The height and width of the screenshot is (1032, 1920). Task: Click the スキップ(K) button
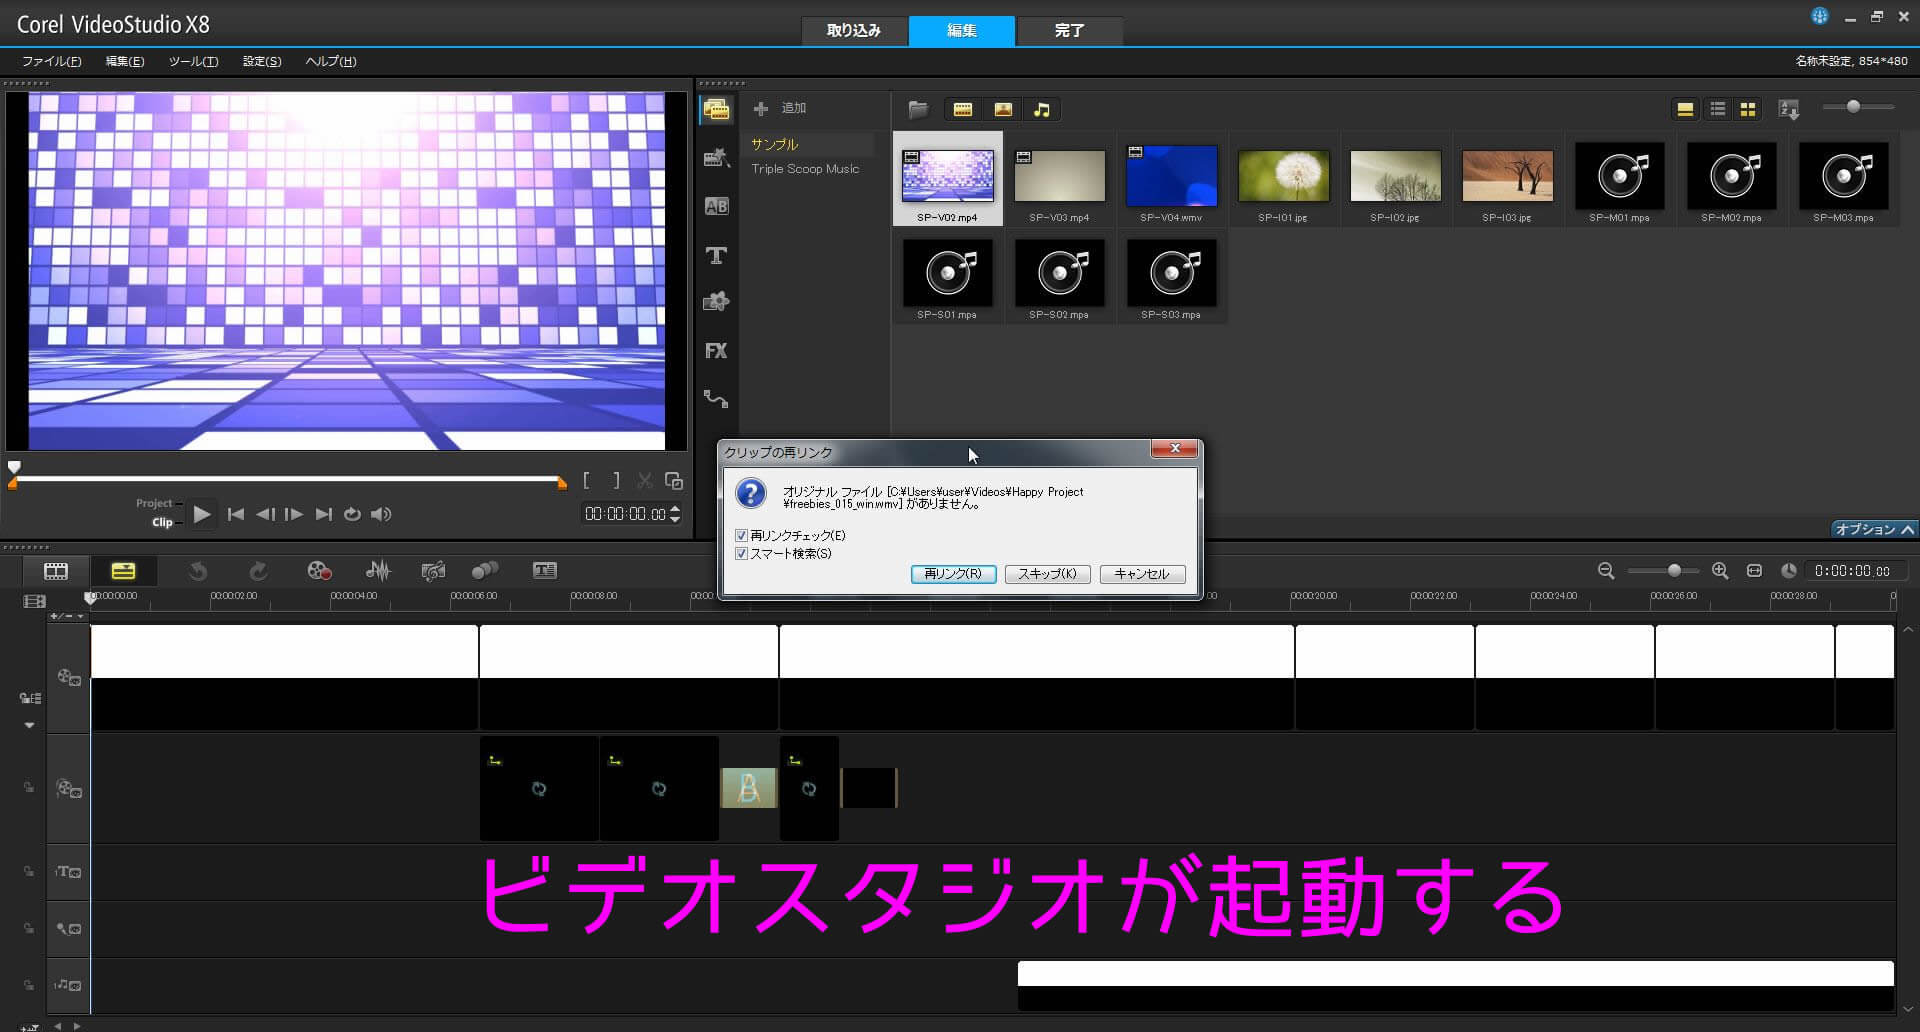click(x=1047, y=574)
